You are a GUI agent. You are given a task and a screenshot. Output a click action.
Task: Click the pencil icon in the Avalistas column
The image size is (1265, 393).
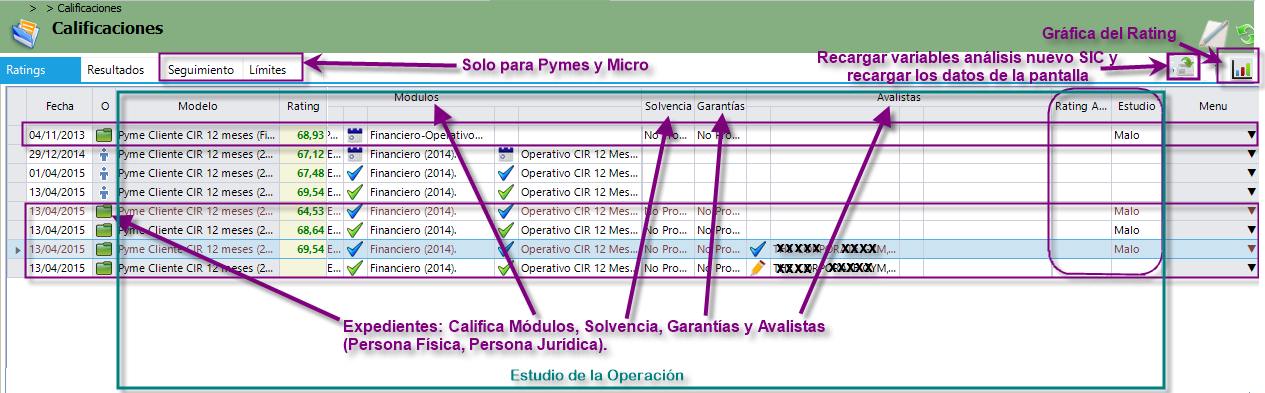click(758, 268)
